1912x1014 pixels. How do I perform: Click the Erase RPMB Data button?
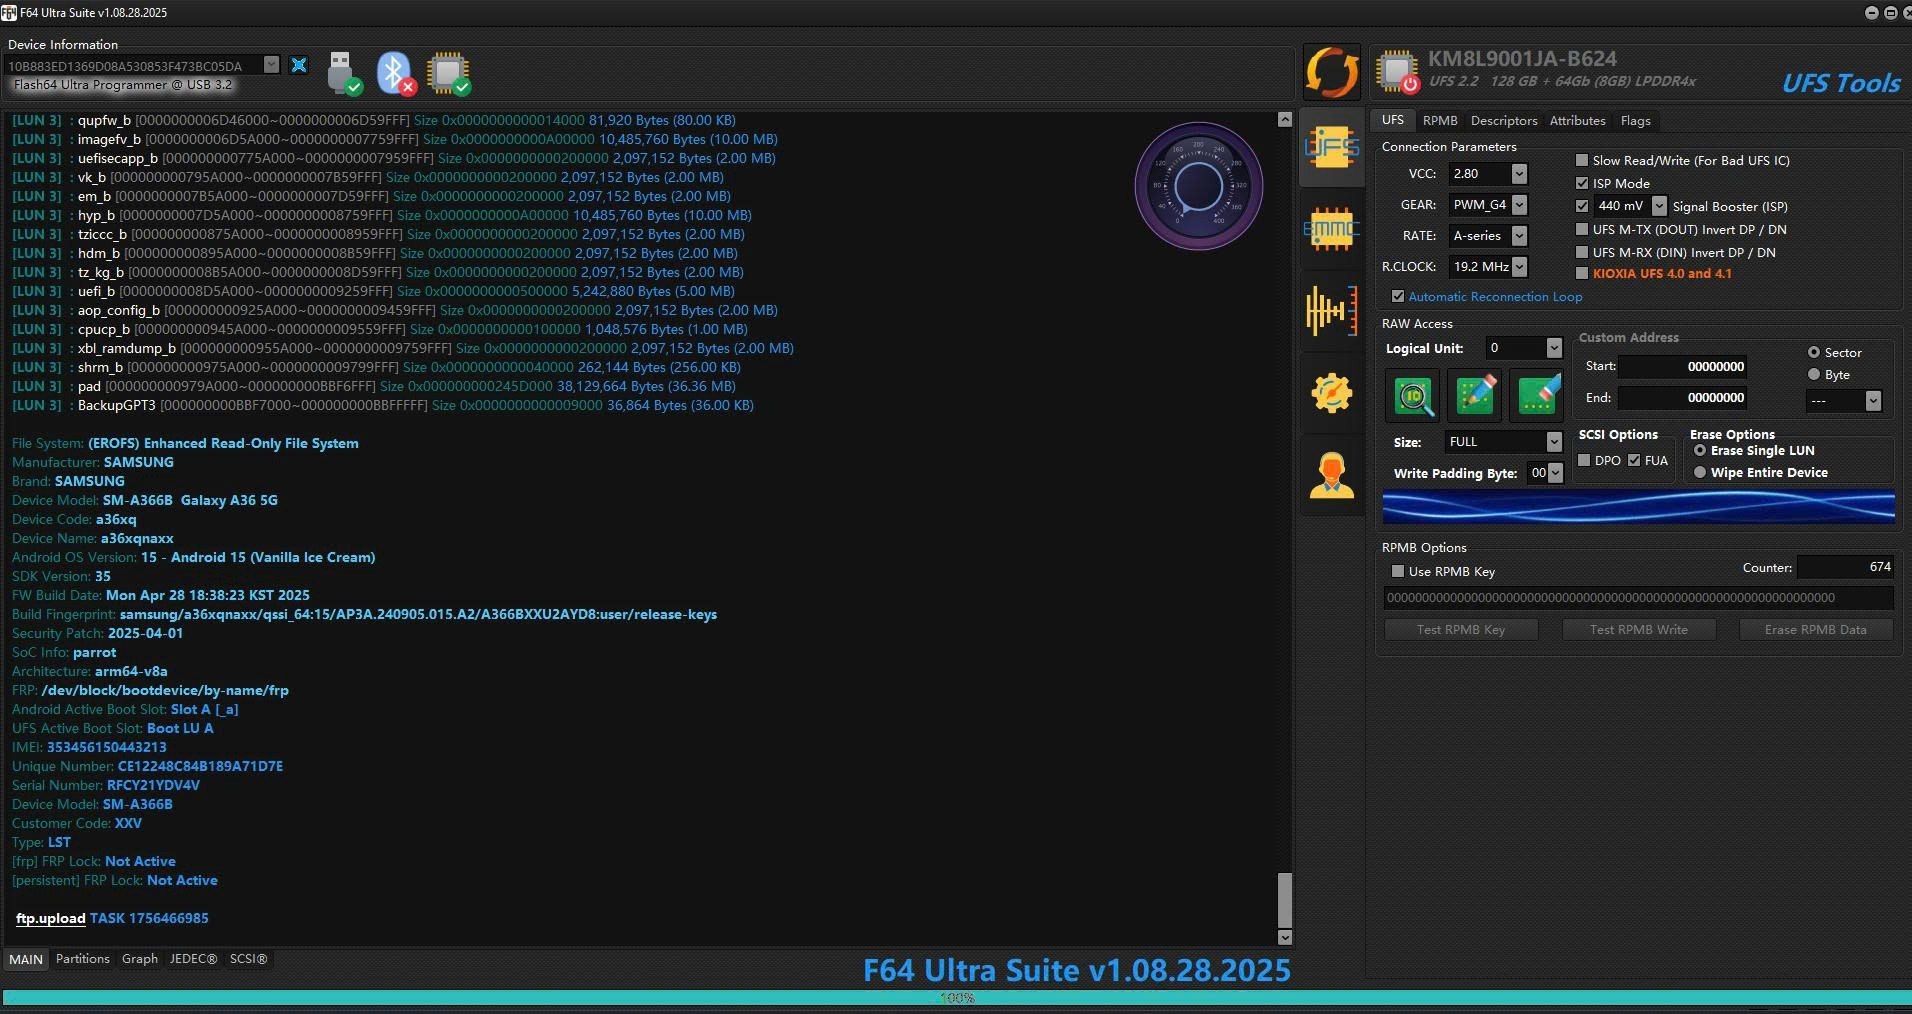point(1815,629)
